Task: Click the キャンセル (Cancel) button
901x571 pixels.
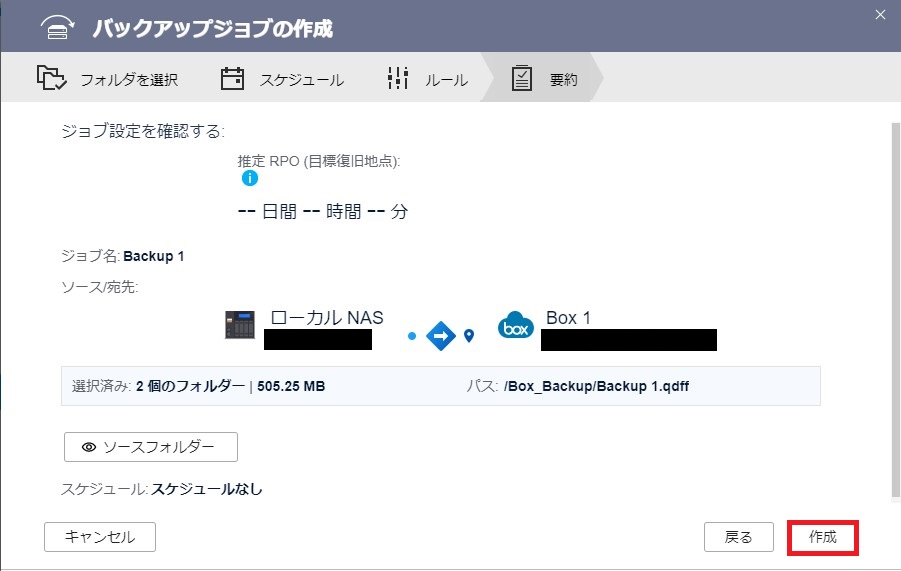Action: pyautogui.click(x=100, y=537)
